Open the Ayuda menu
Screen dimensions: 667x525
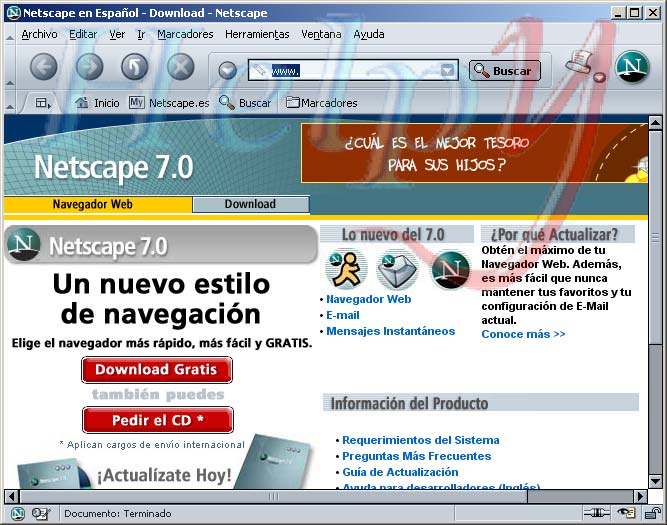coord(369,34)
